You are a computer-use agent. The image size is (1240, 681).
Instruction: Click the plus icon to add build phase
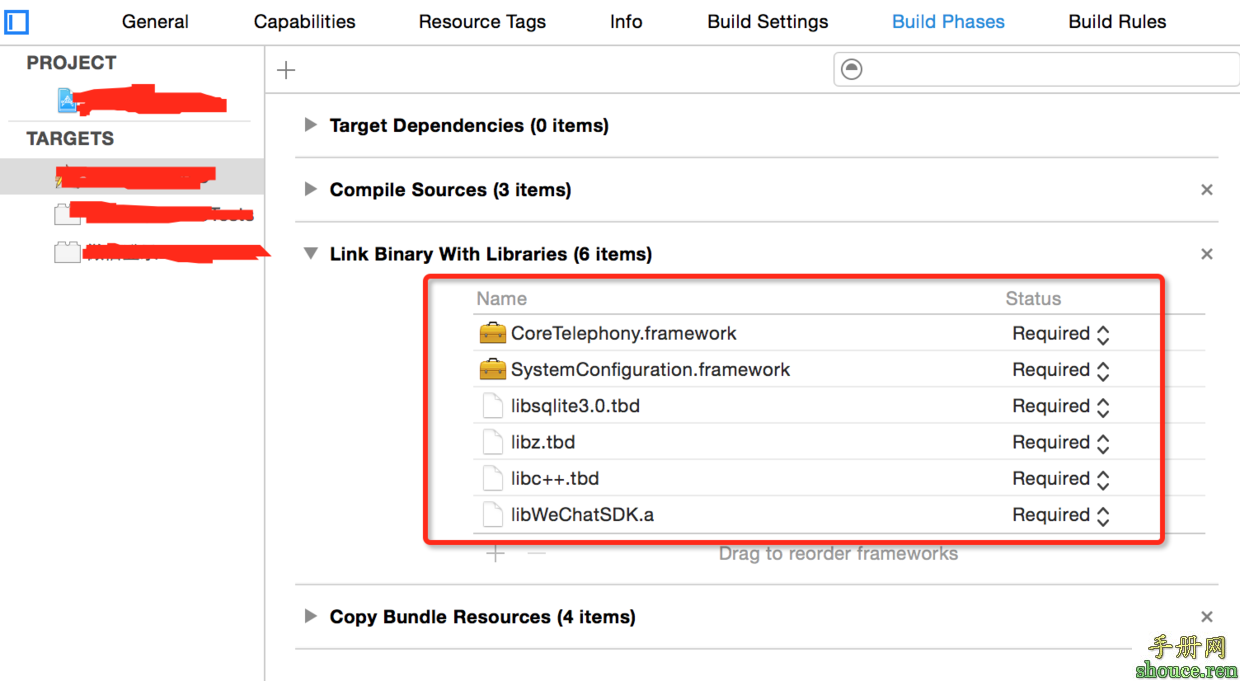[x=286, y=70]
